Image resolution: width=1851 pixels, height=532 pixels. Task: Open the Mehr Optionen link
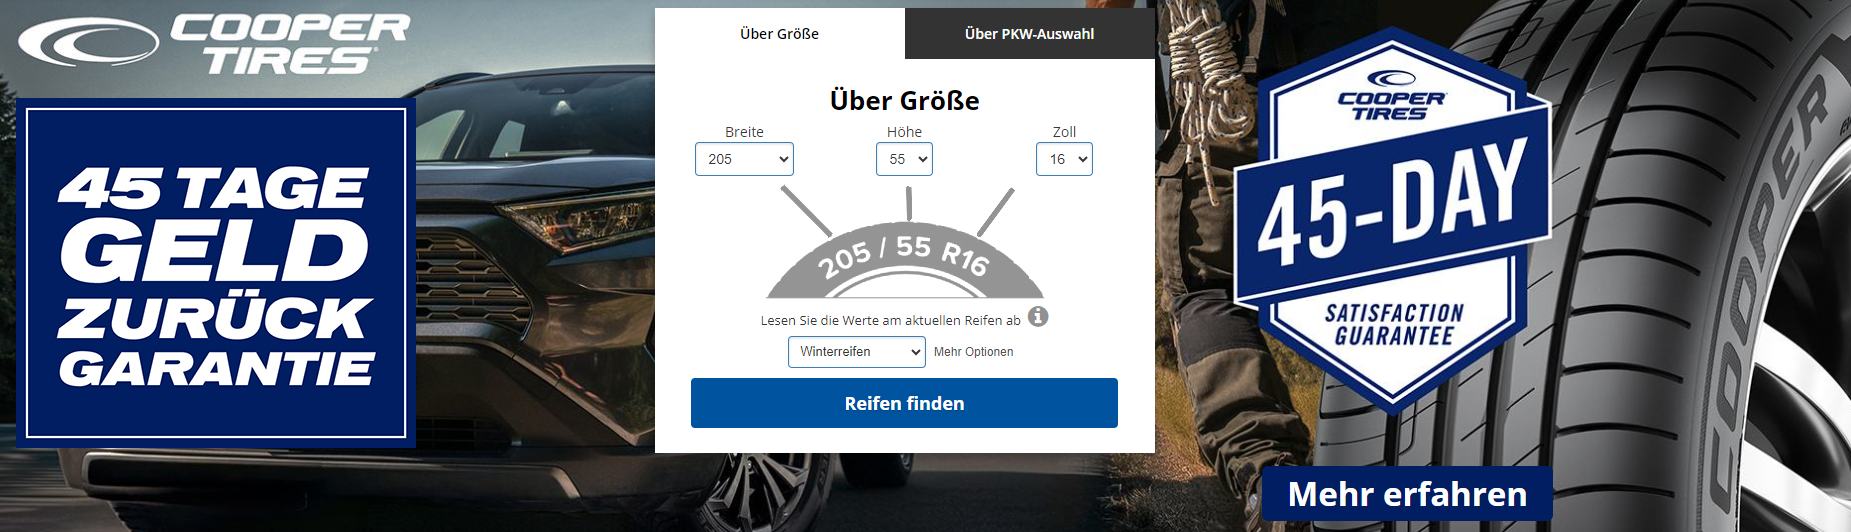tap(974, 352)
